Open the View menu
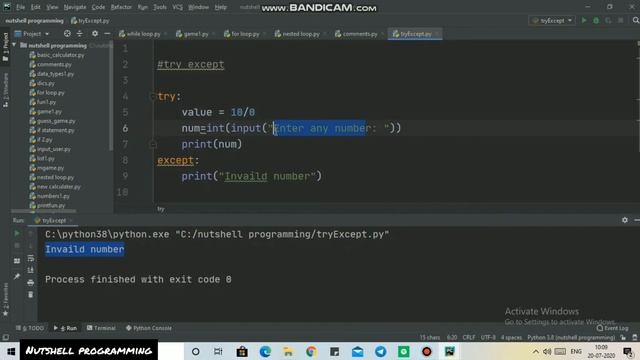 pyautogui.click(x=52, y=7)
